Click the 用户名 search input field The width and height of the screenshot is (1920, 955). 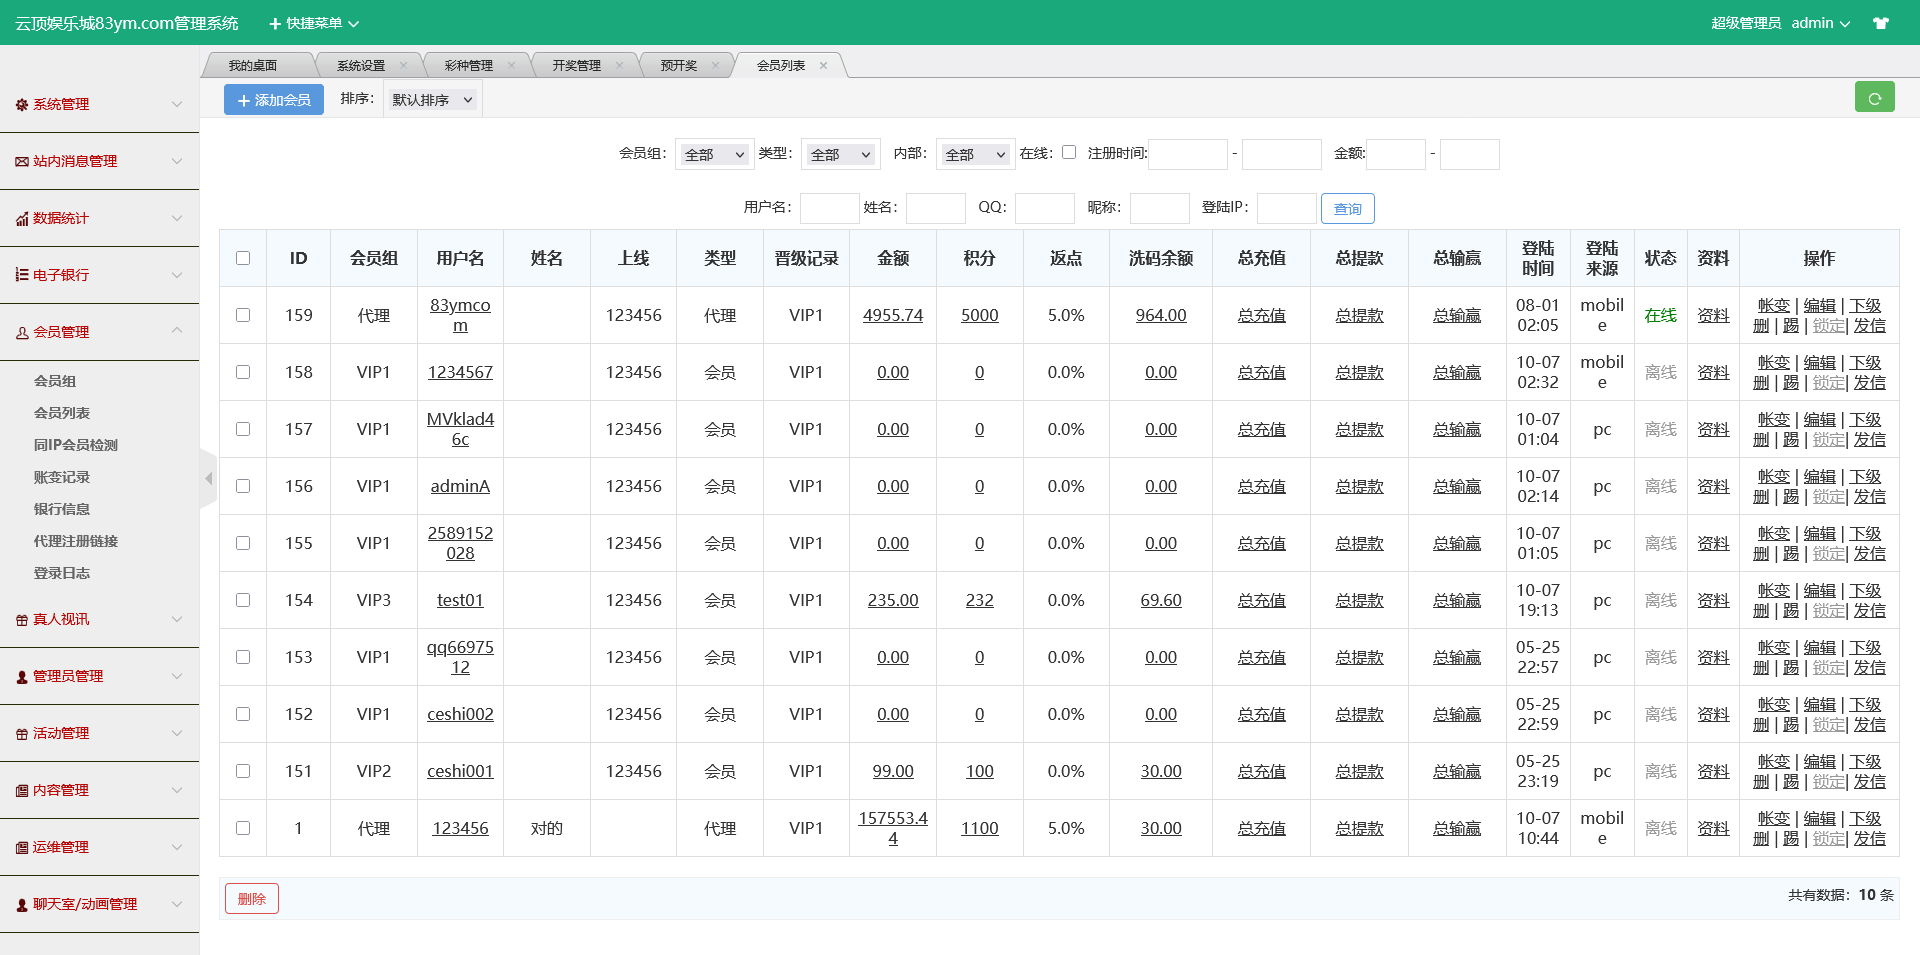[x=829, y=208]
